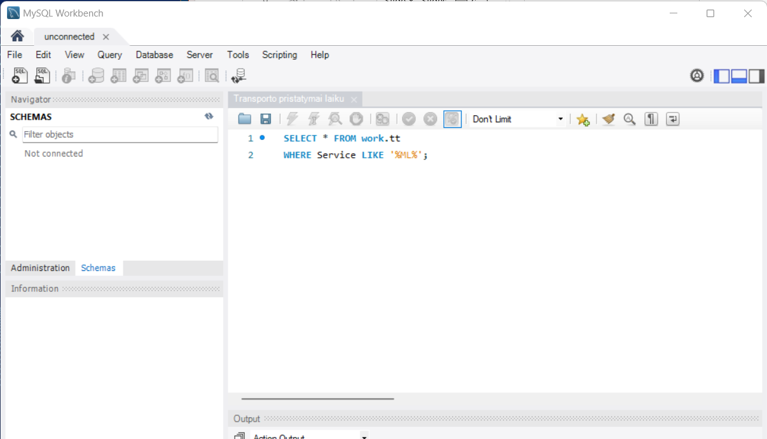Click the horizontal scrollbar under the editor

click(x=317, y=399)
